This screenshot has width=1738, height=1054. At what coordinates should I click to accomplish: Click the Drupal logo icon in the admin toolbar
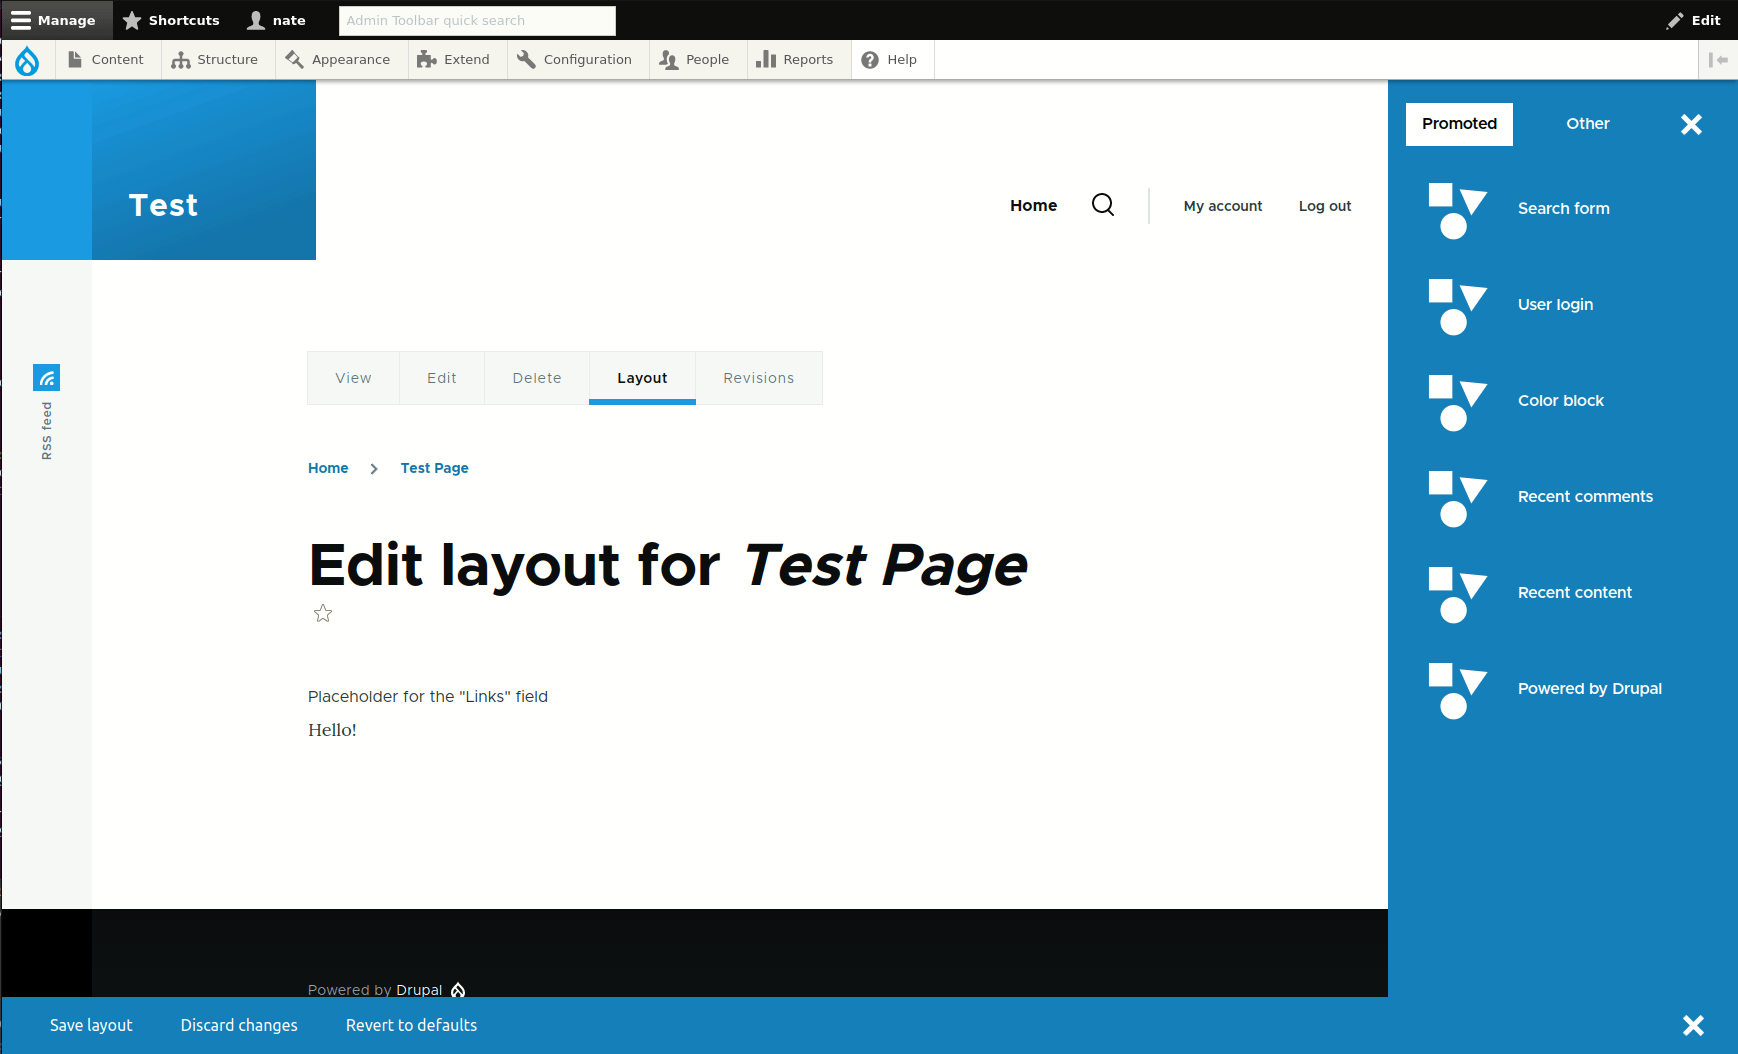27,60
